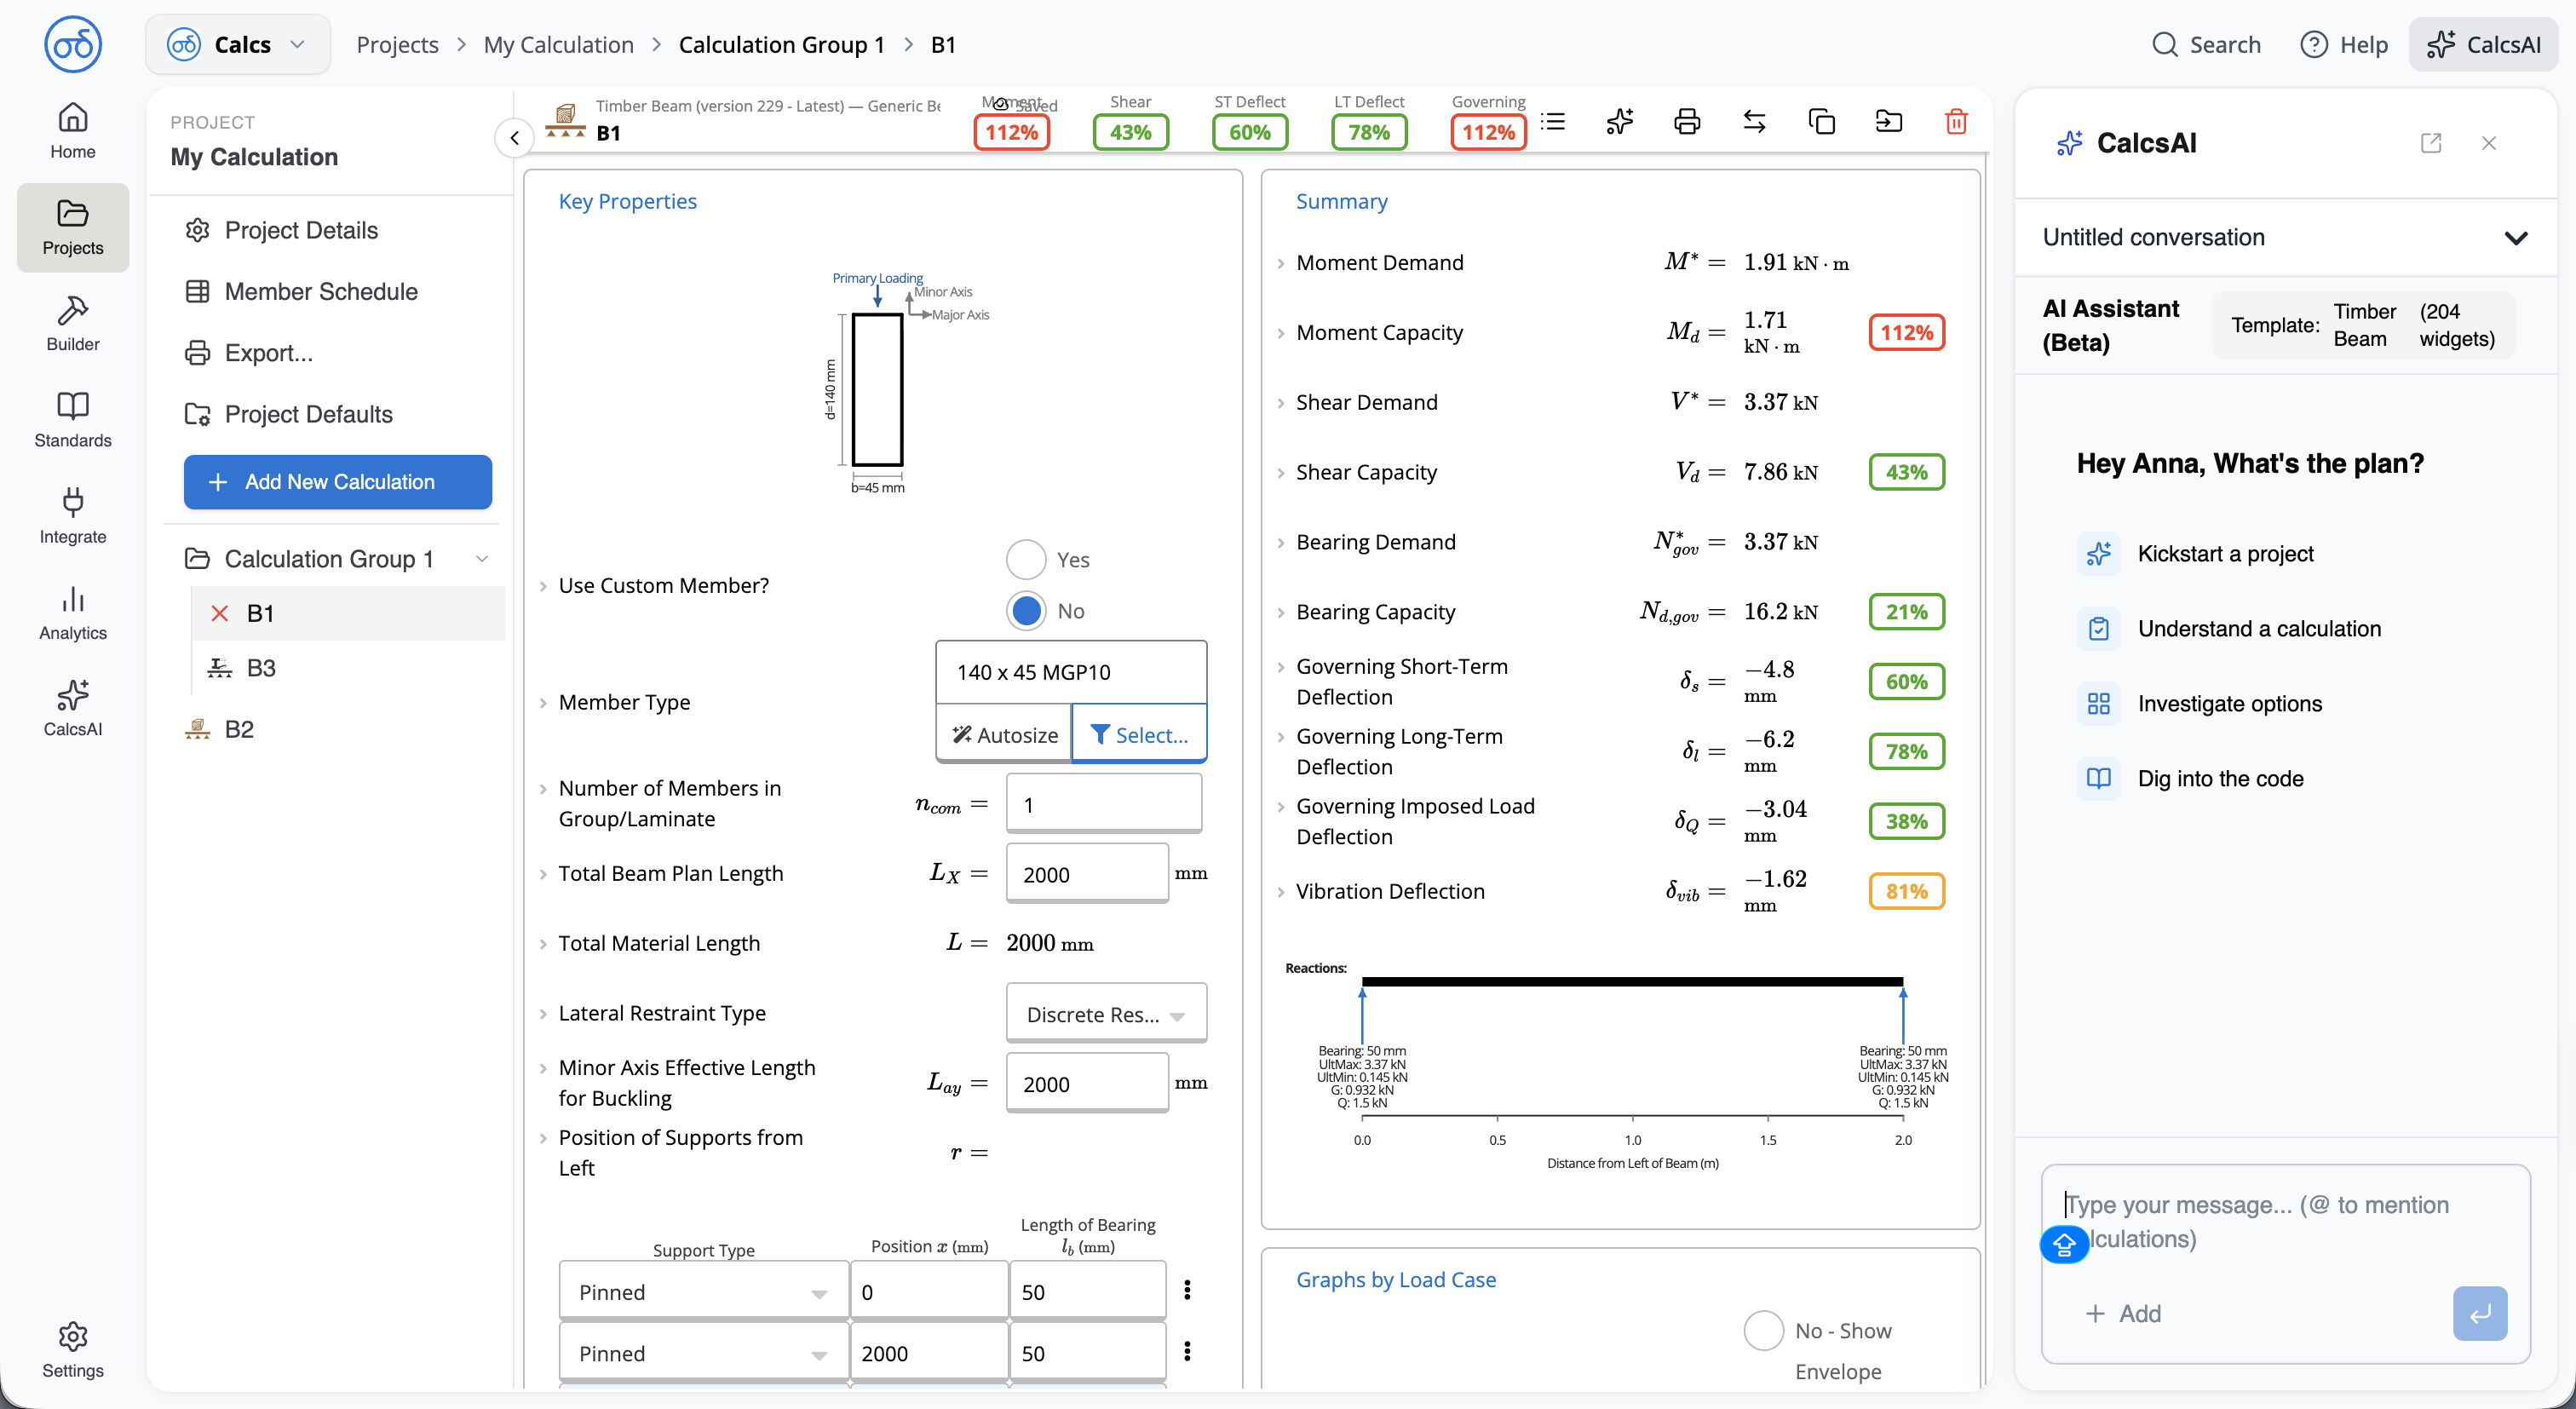Open the list view icon in B1 toolbar
The width and height of the screenshot is (2576, 1409).
tap(1553, 122)
